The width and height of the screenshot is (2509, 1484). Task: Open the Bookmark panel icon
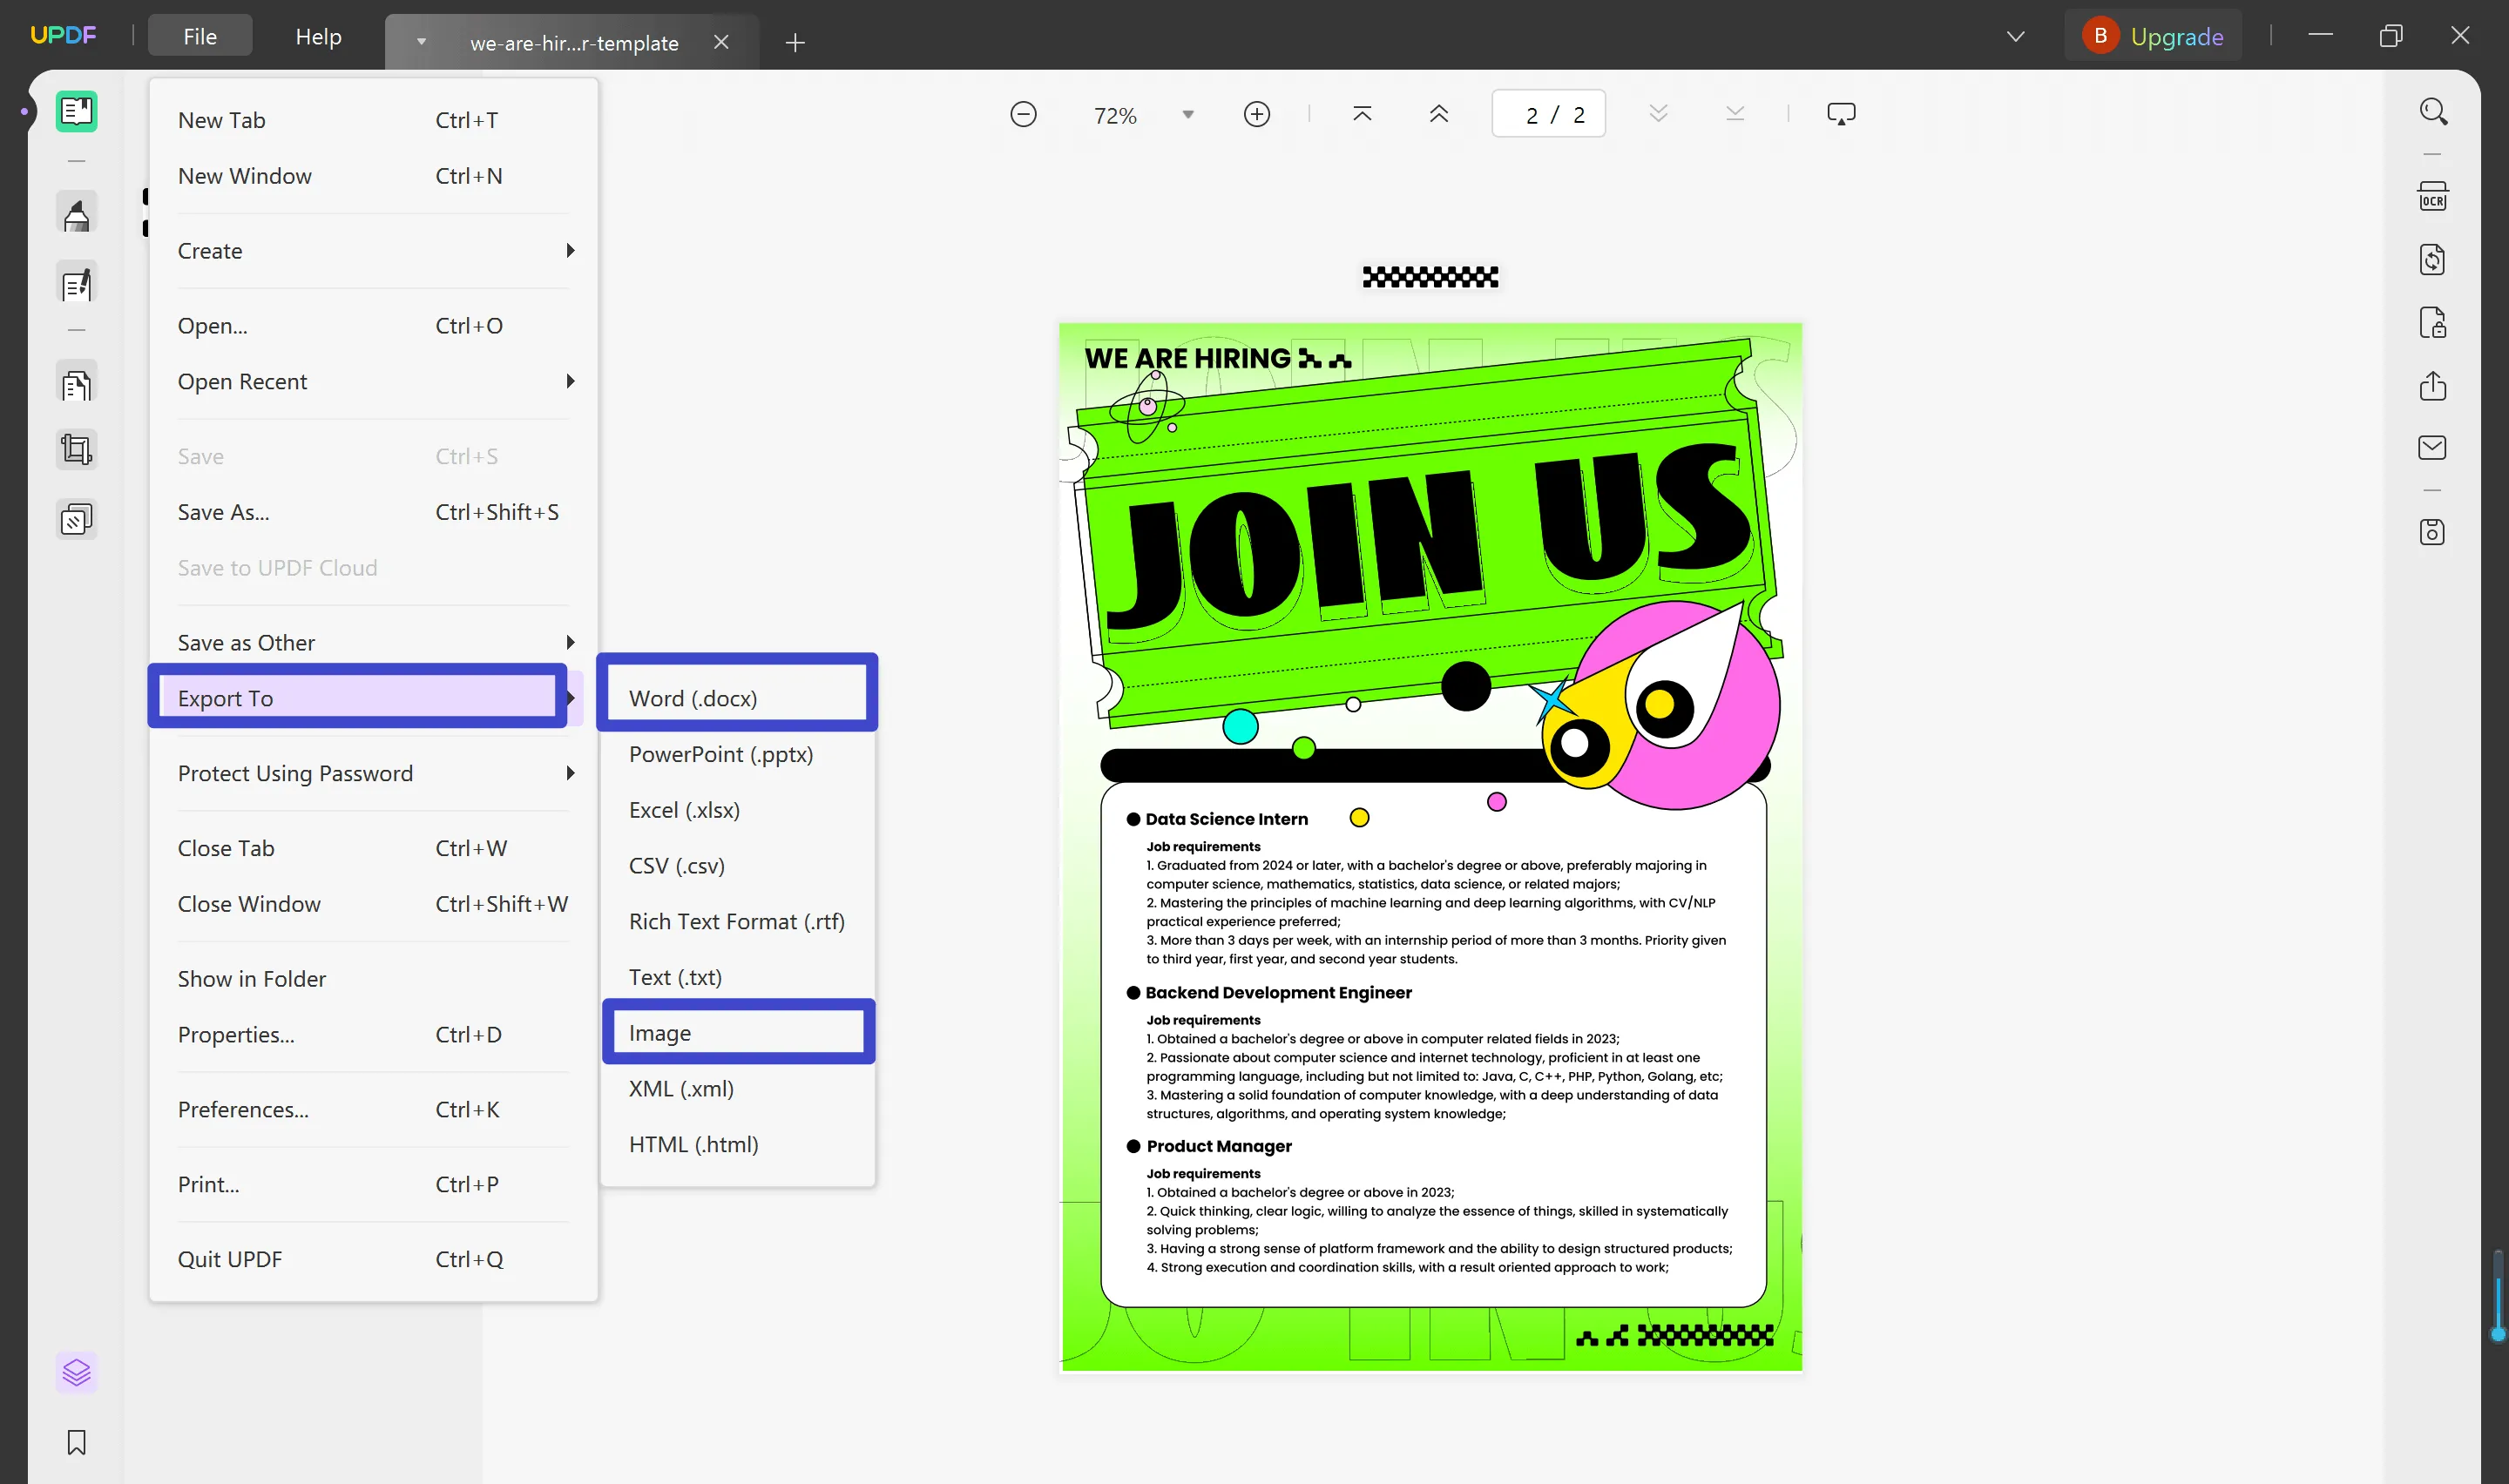point(76,1443)
